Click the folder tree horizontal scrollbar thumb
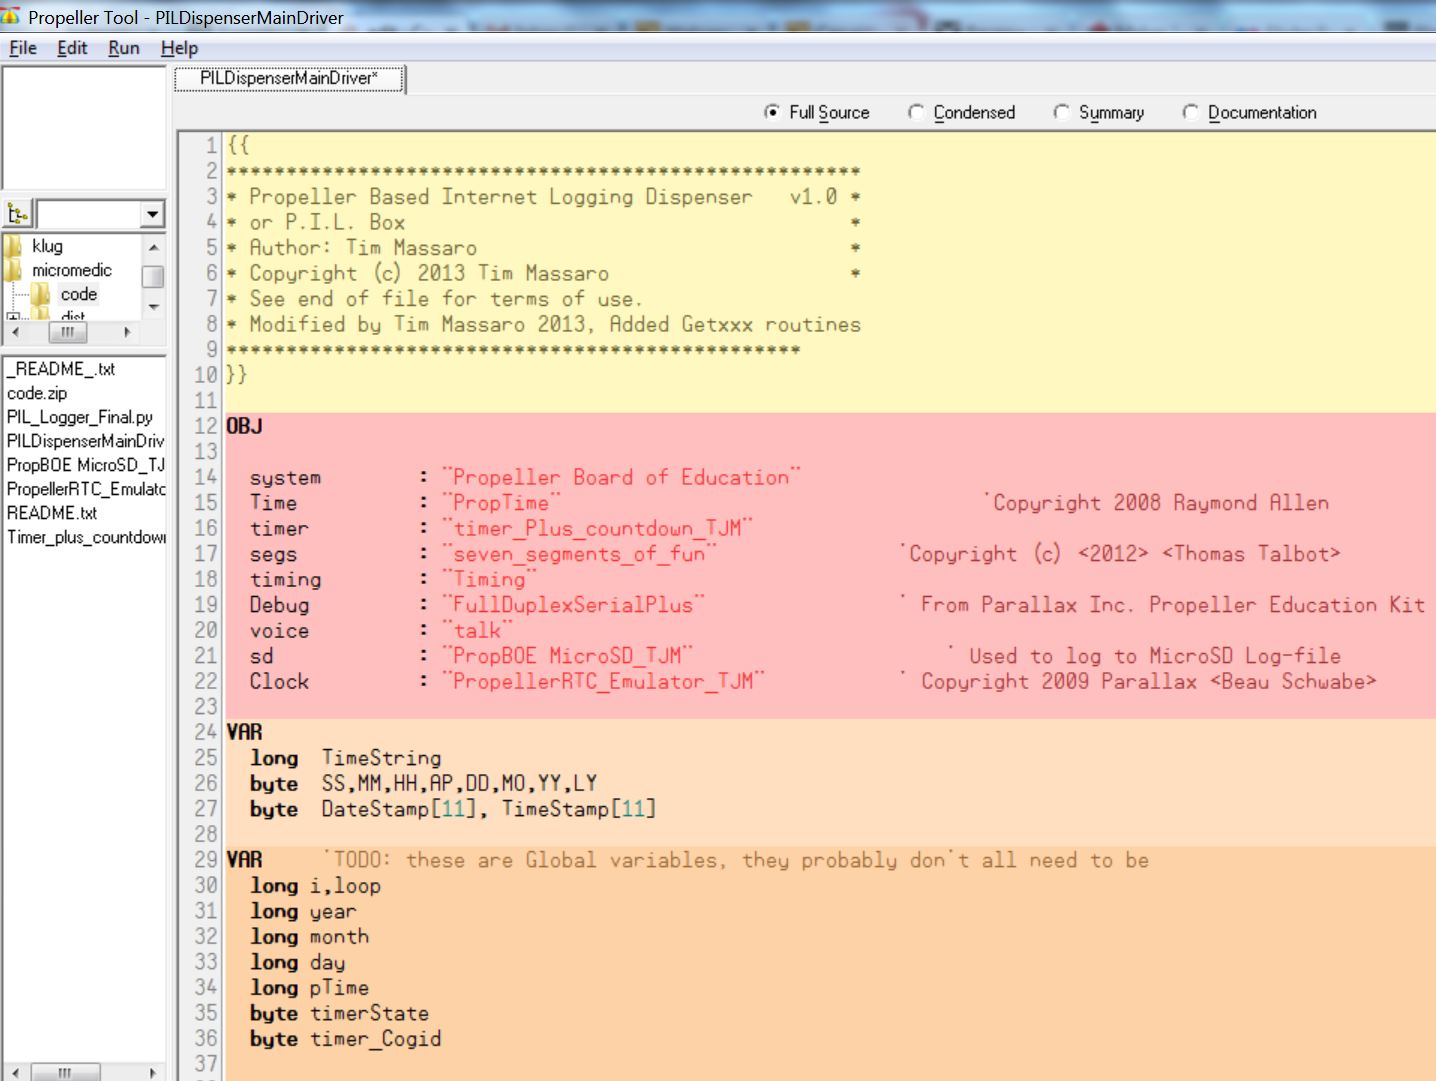 (67, 331)
